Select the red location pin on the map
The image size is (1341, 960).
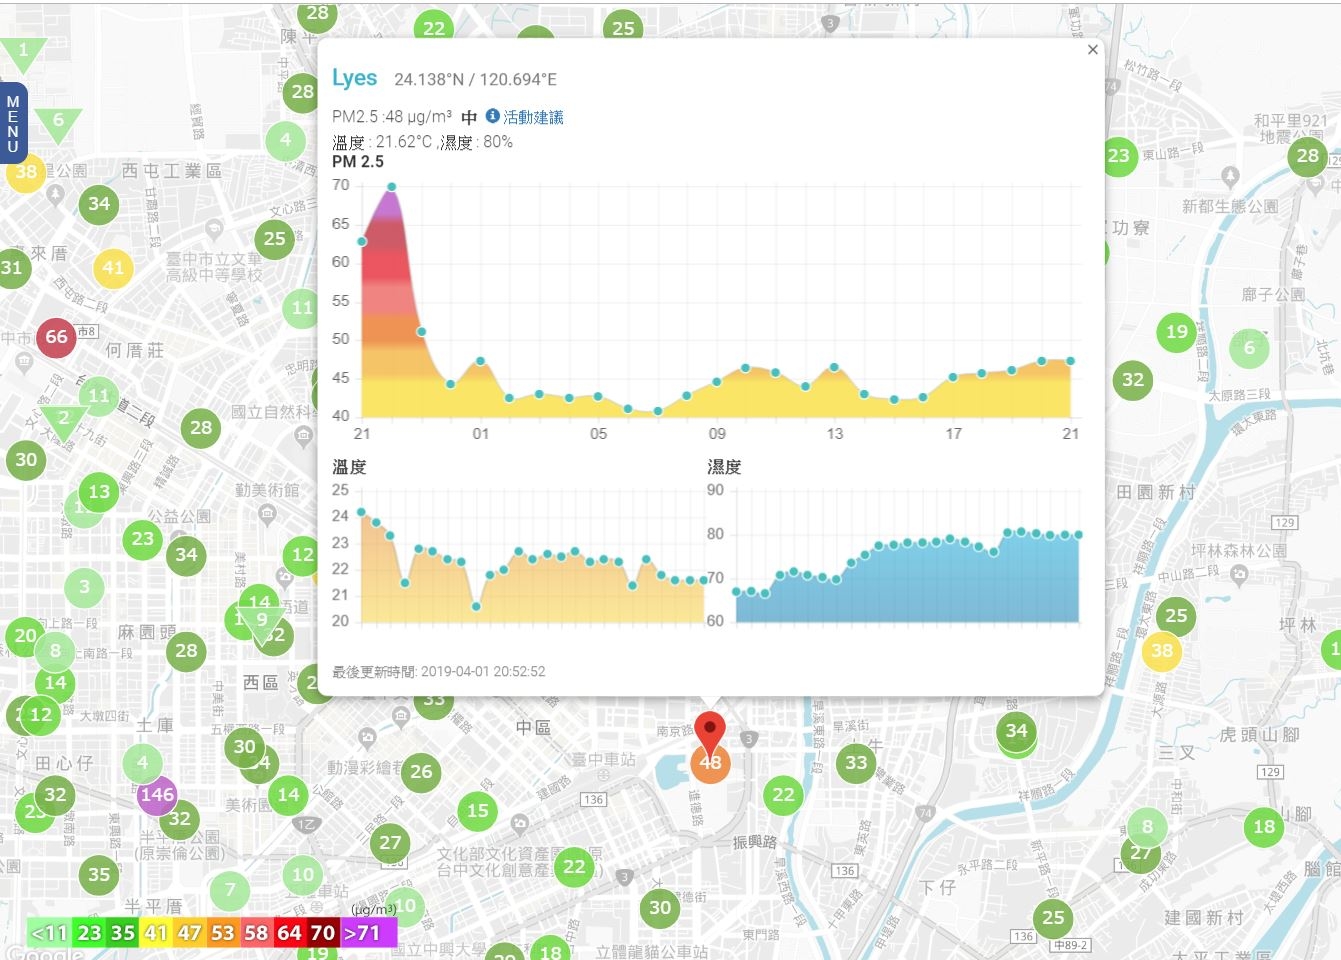coord(710,734)
